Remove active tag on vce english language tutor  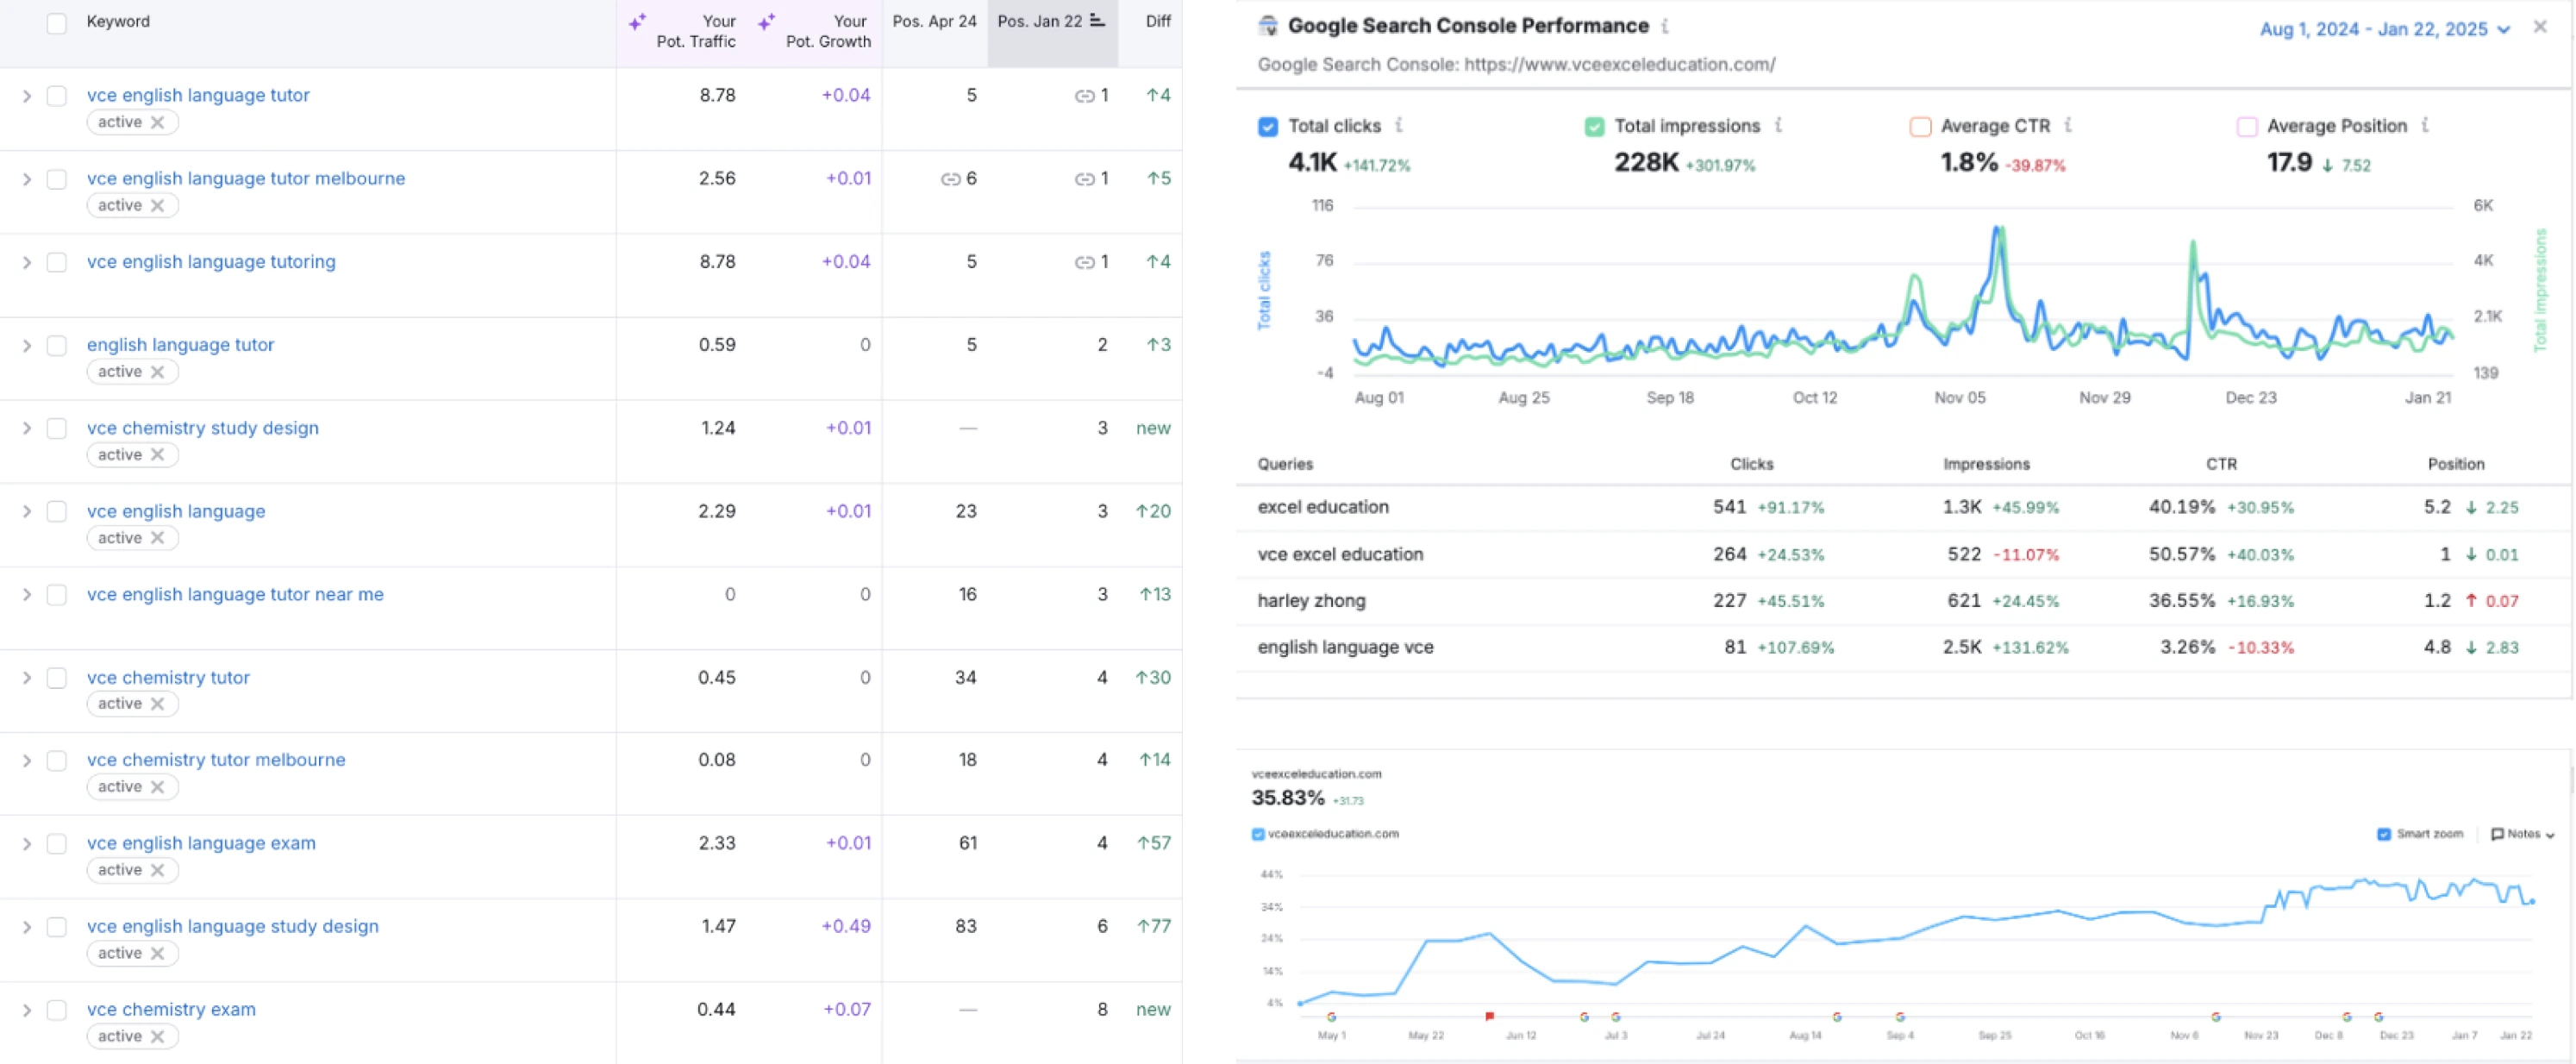[x=158, y=122]
